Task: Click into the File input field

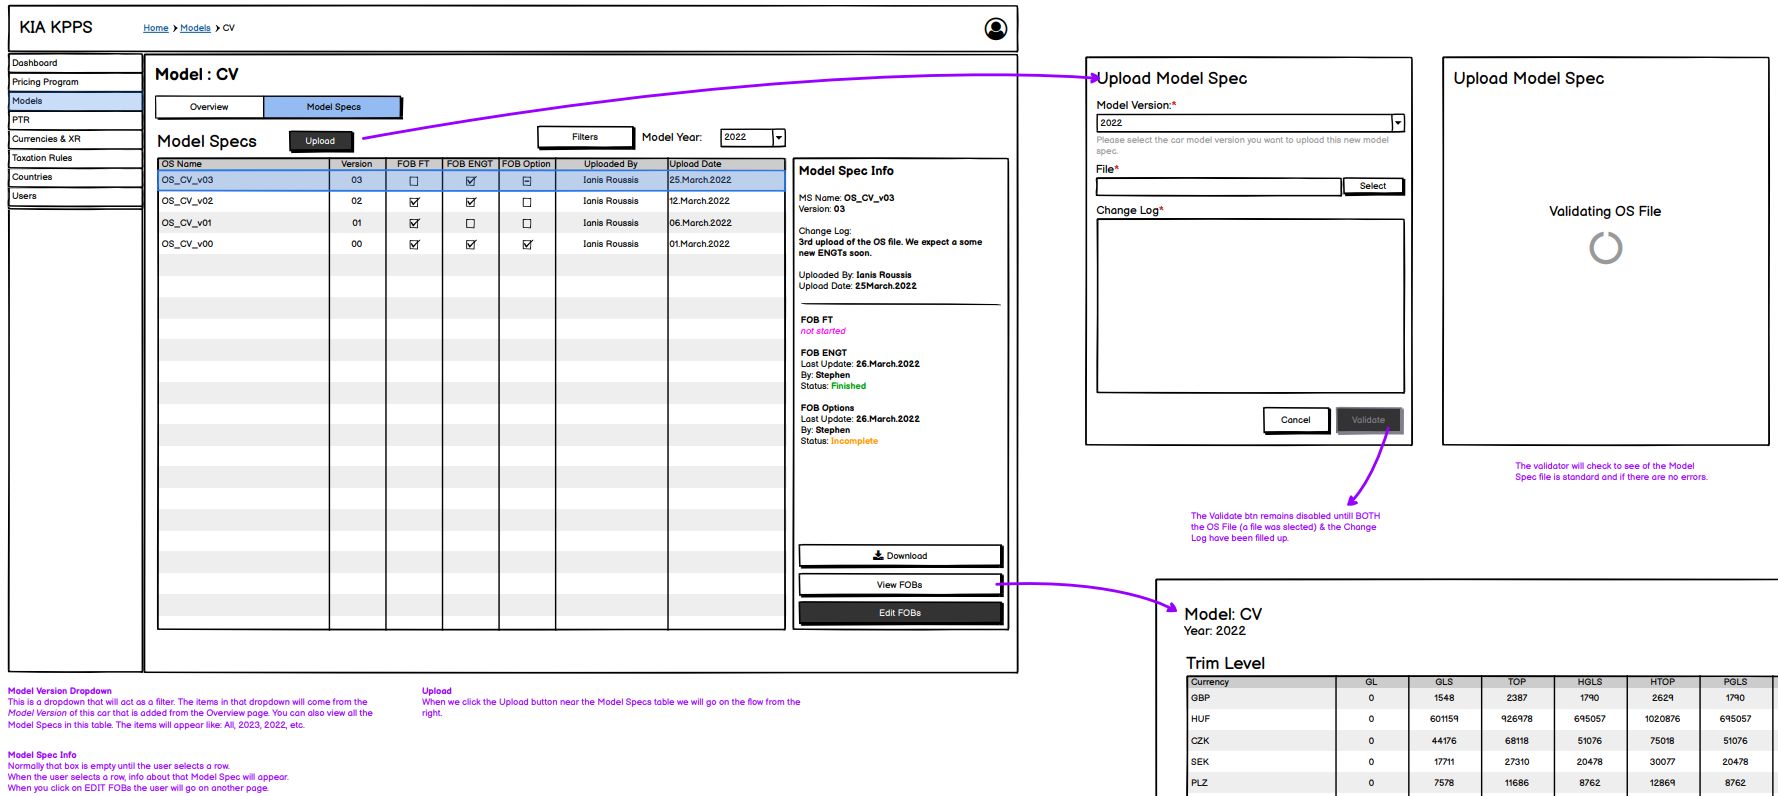Action: coord(1218,187)
